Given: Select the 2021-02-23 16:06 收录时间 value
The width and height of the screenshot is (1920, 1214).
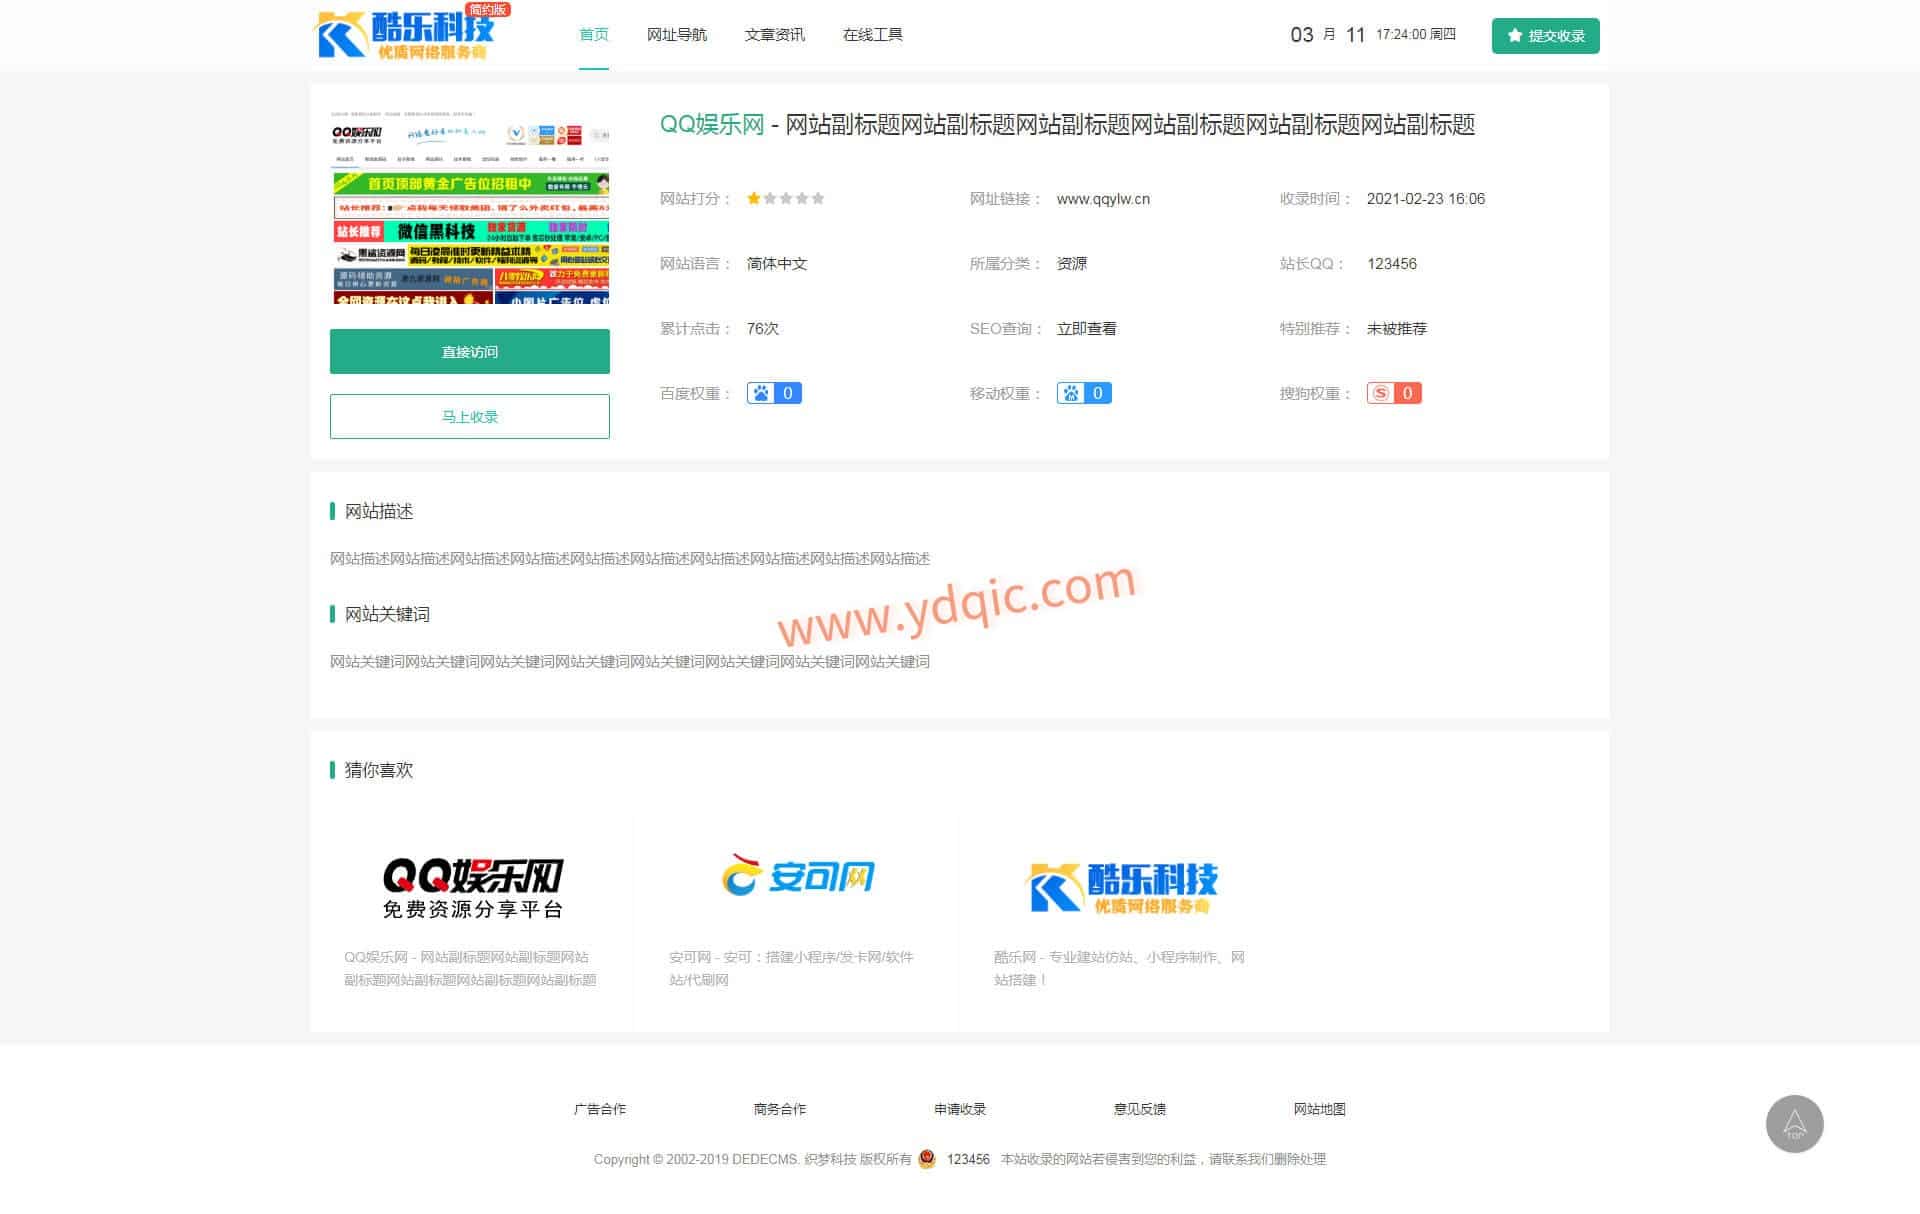Looking at the screenshot, I should coord(1426,199).
